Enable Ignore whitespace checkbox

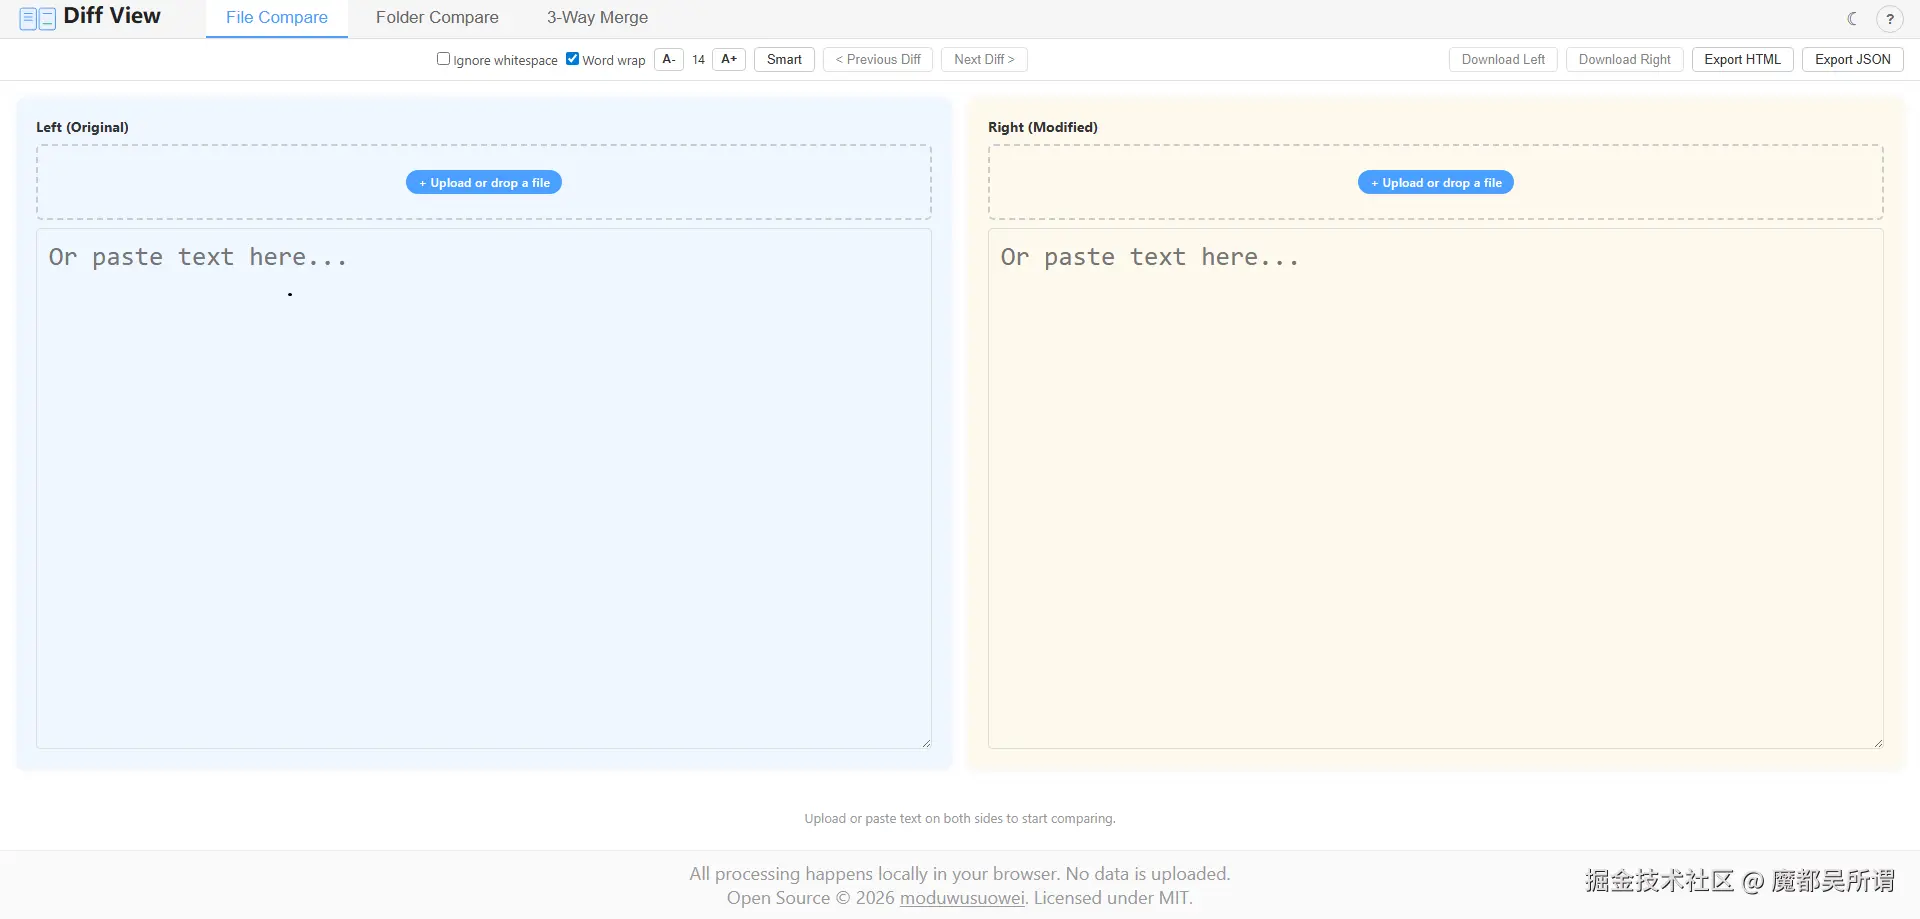click(443, 59)
